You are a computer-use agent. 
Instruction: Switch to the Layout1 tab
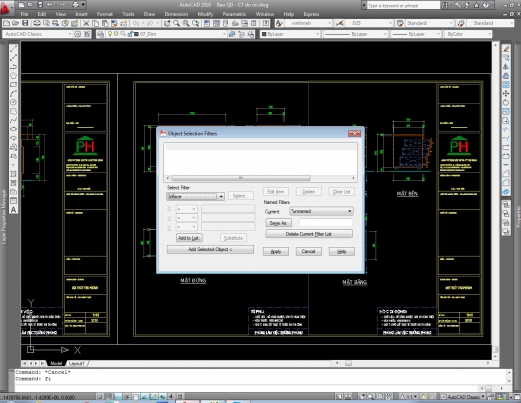[77, 363]
